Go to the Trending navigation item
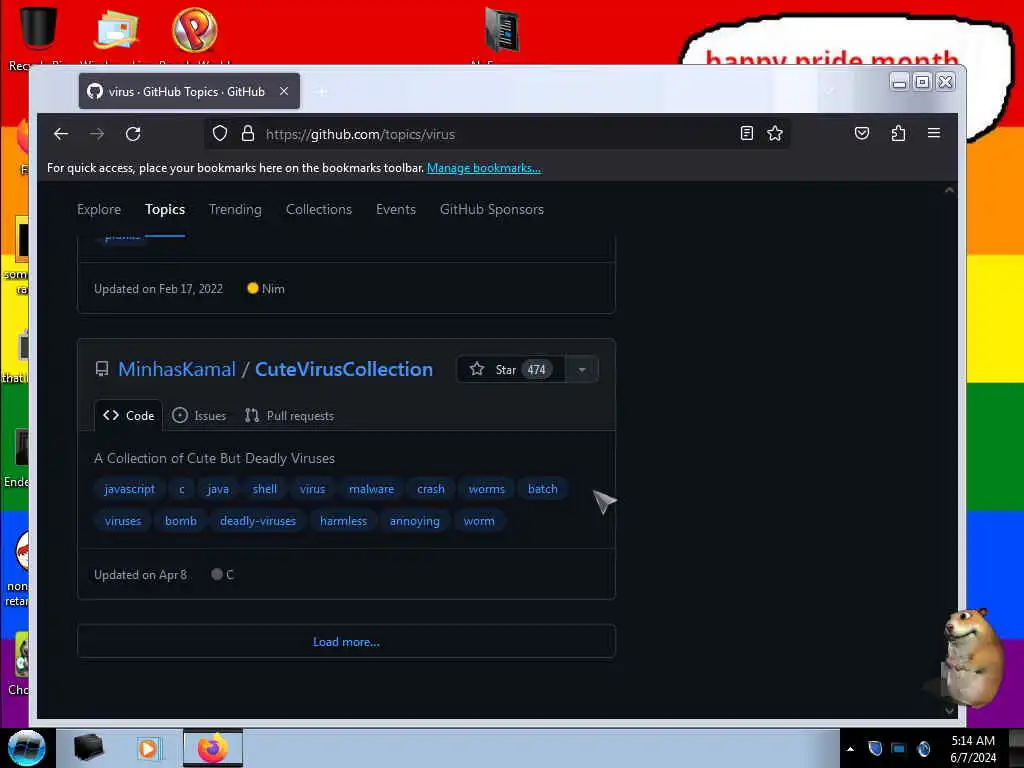The height and width of the screenshot is (768, 1024). [235, 209]
